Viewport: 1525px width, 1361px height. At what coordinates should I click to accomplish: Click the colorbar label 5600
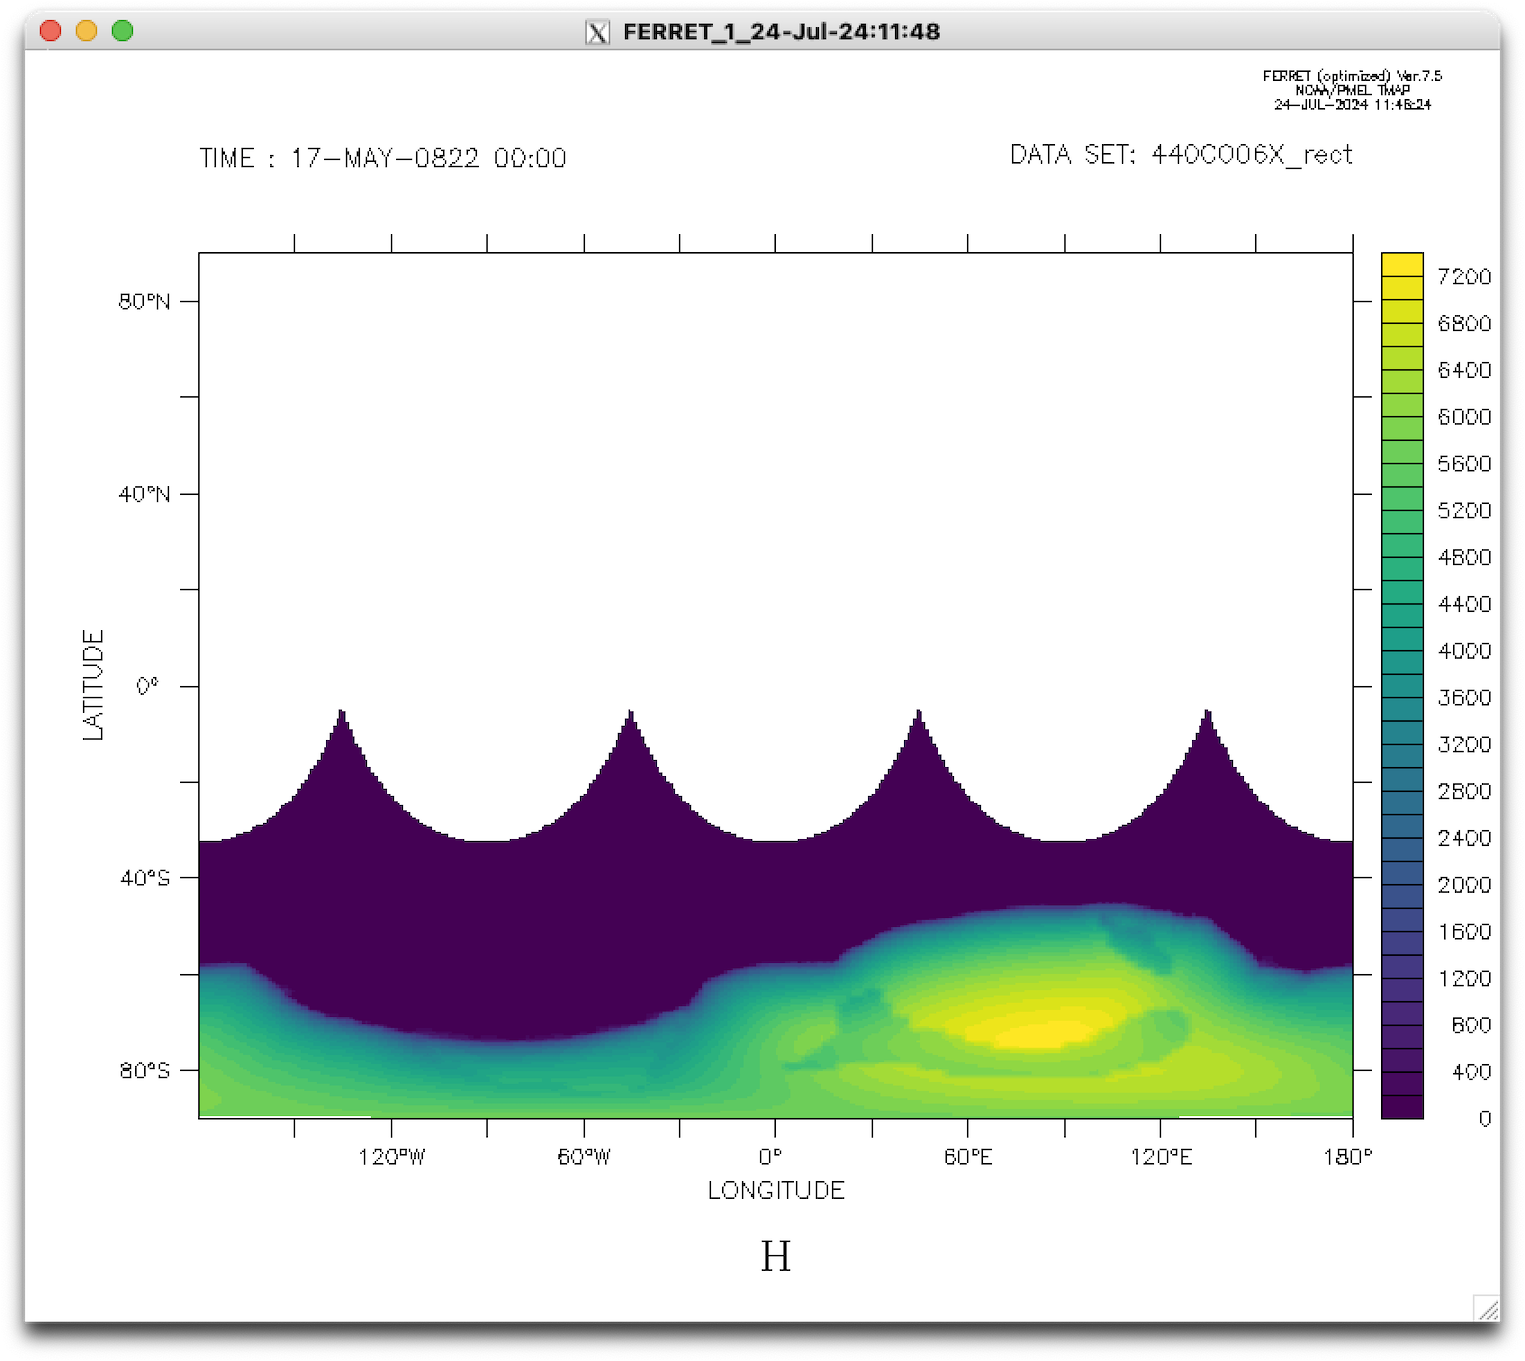click(1464, 464)
